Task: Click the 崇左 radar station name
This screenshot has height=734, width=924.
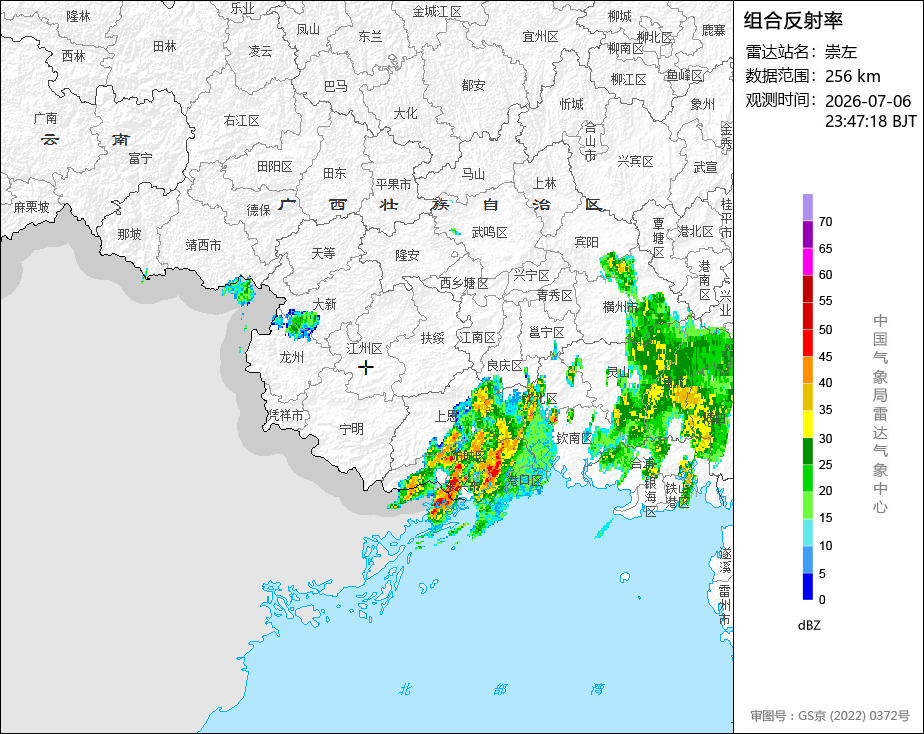Action: point(840,52)
